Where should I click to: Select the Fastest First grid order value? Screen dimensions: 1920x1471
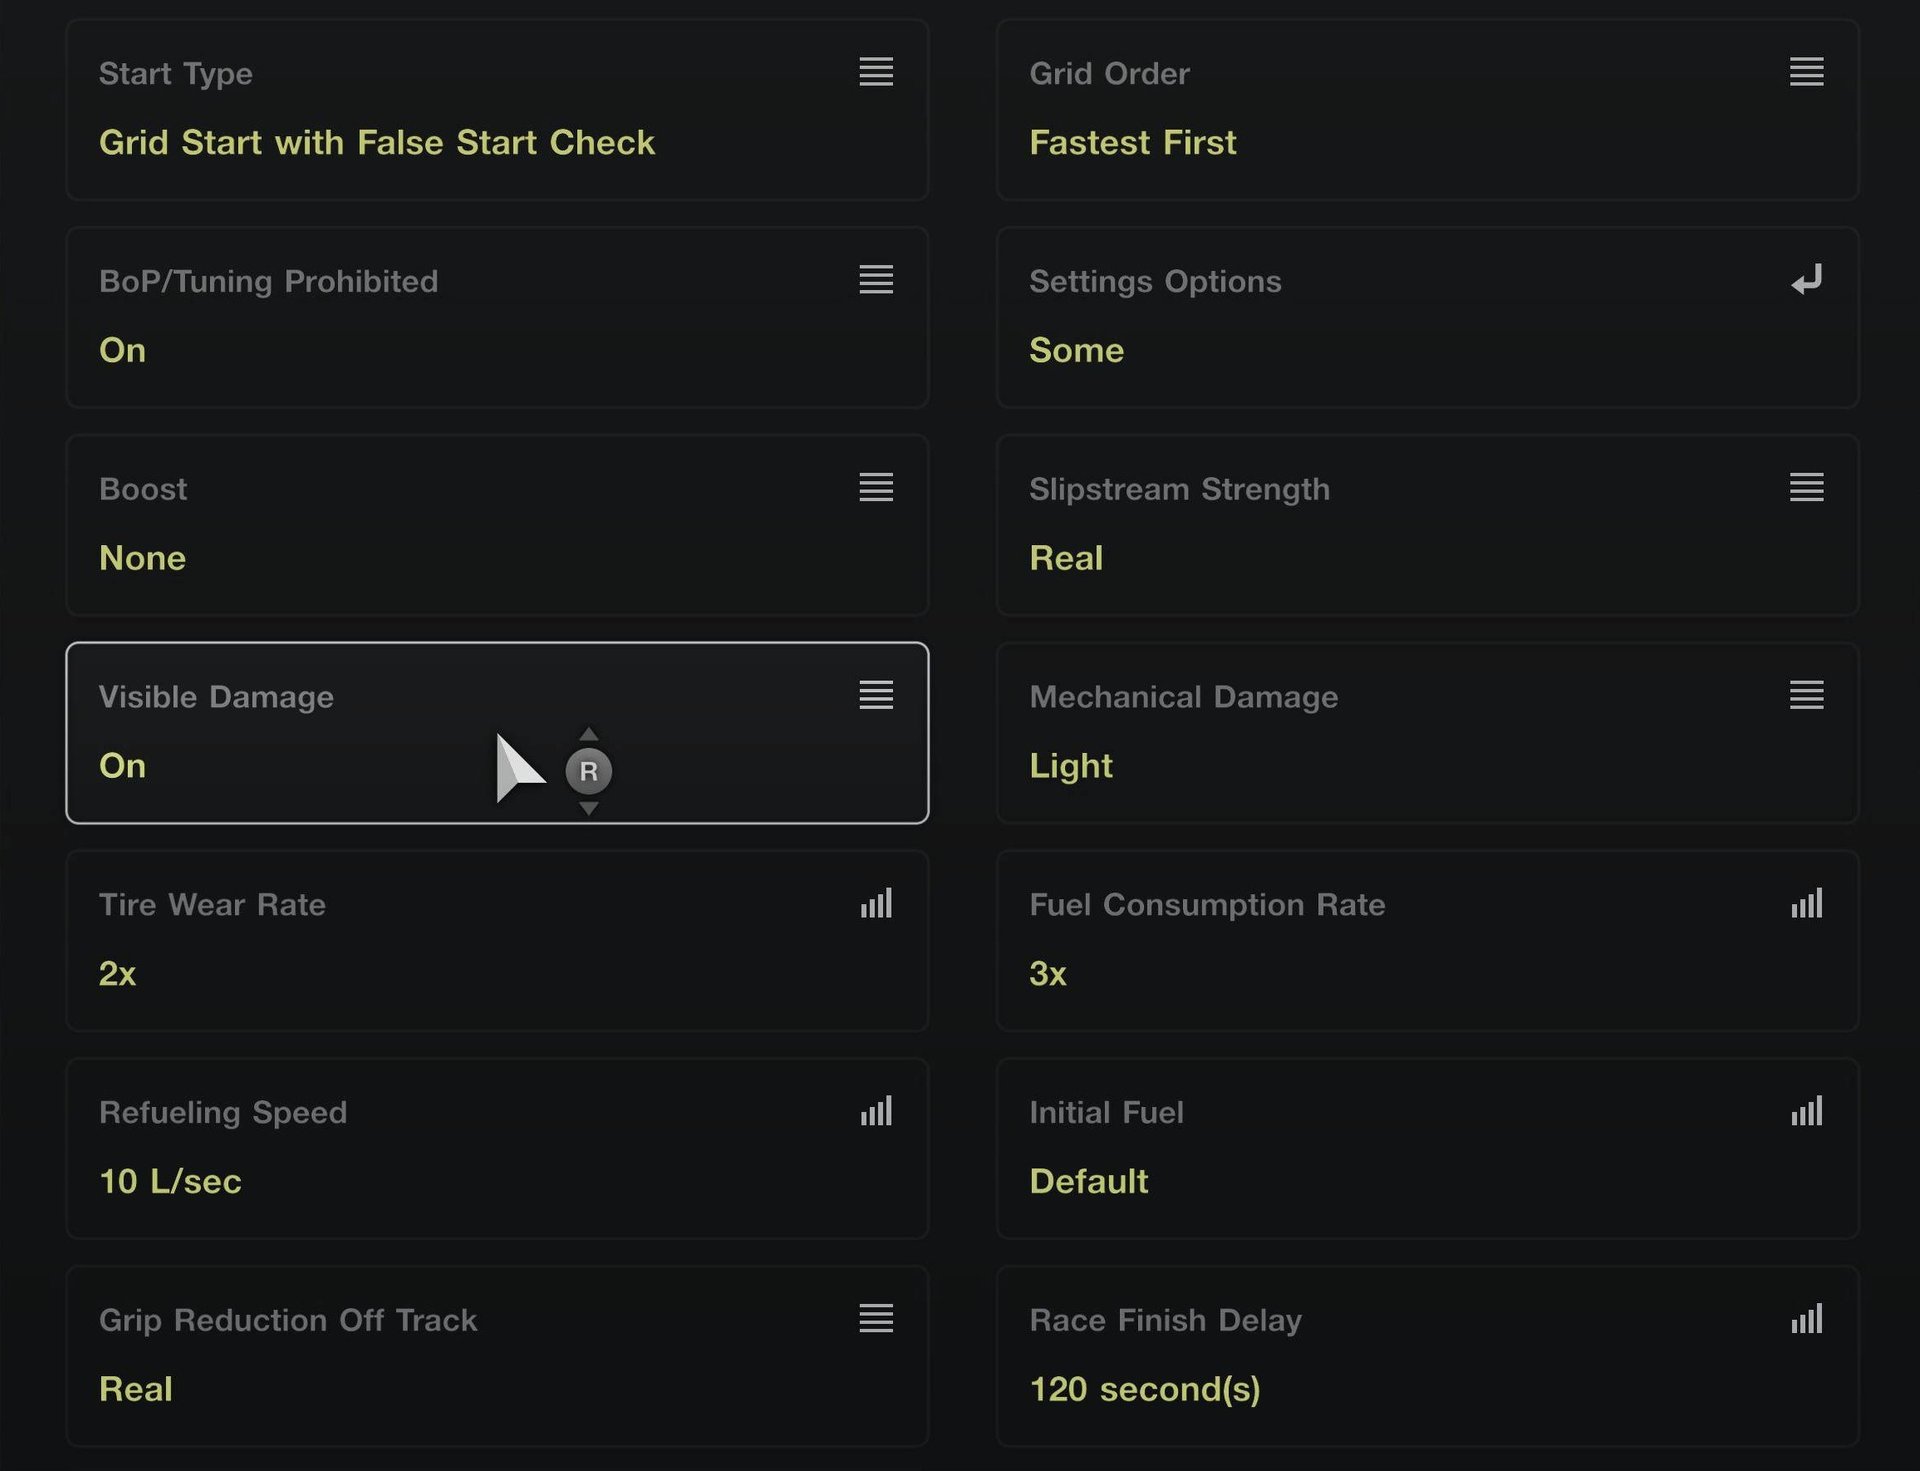pyautogui.click(x=1133, y=143)
